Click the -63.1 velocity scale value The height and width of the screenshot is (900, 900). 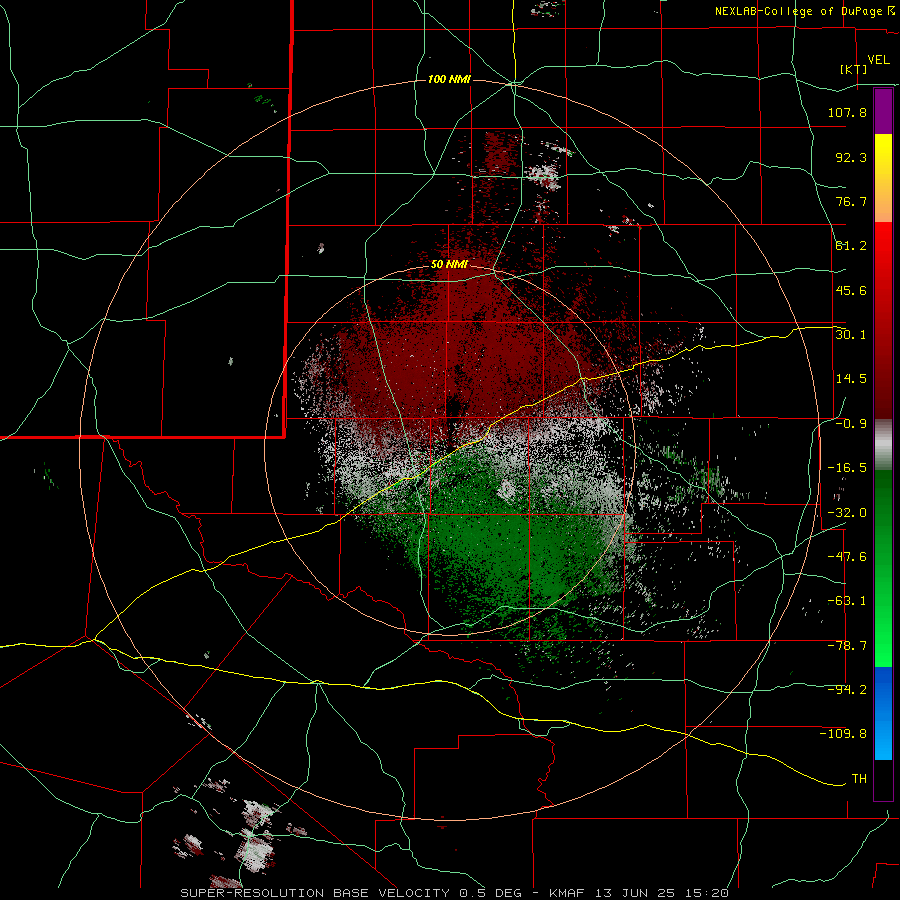point(847,601)
